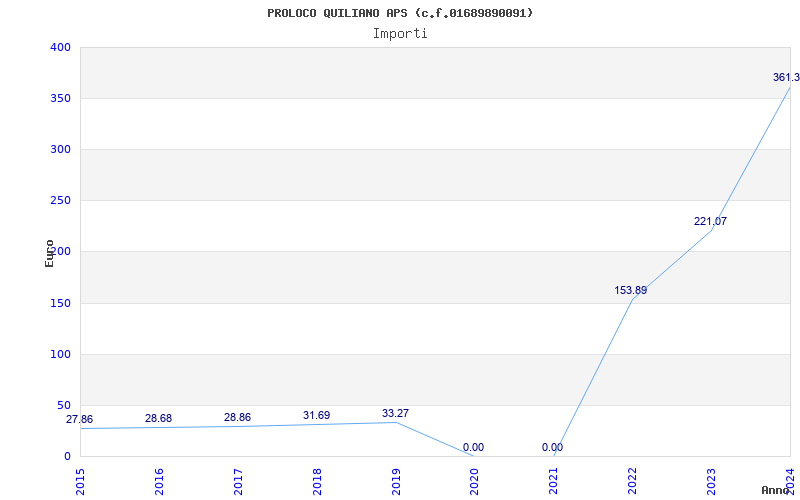800x500 pixels.
Task: Select the 361.3 data label
Action: coord(786,78)
